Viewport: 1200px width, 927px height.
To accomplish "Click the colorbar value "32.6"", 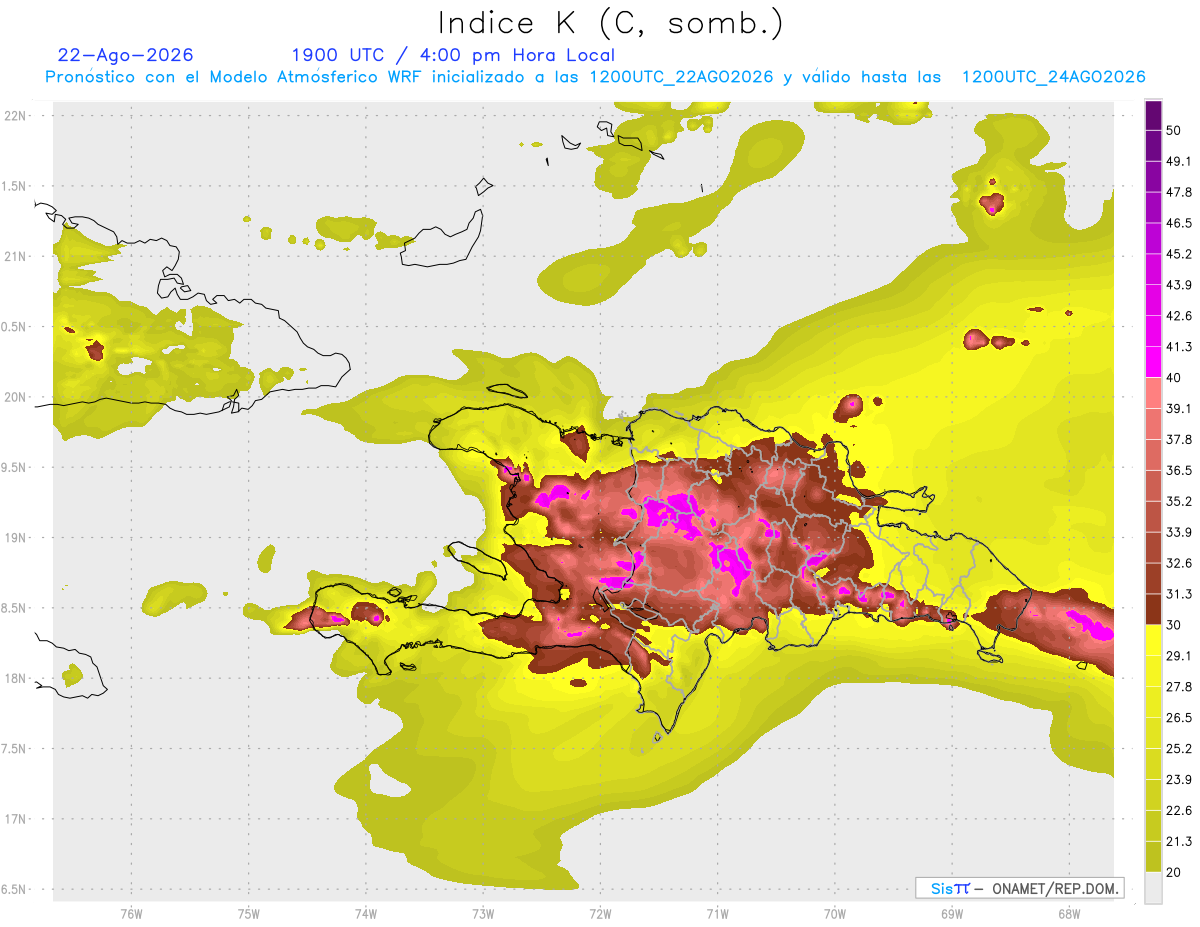I will (x=1179, y=563).
